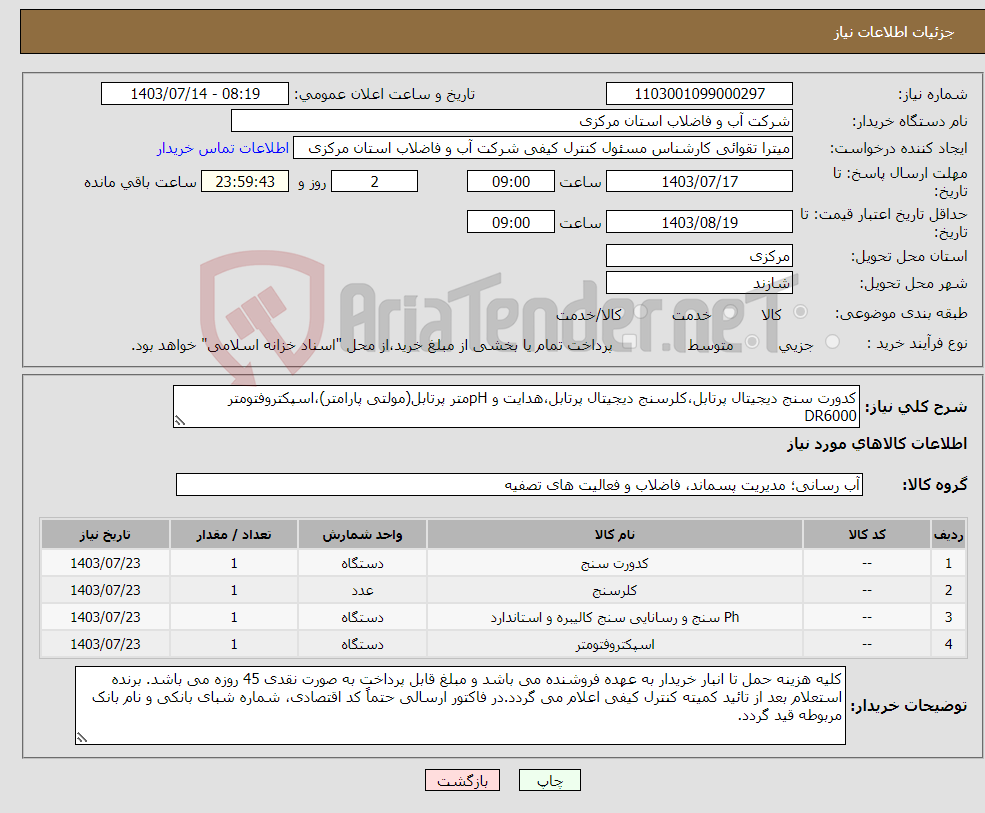Click the price validity date 1403/08/19

(699, 222)
